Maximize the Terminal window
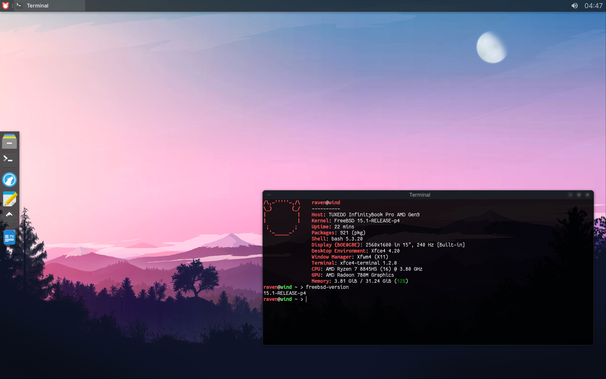 tap(579, 195)
